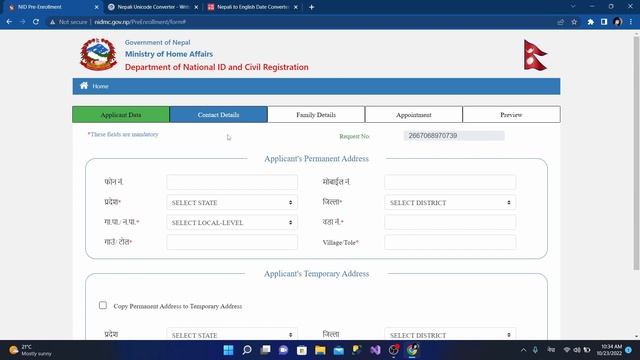Image resolution: width=640 pixels, height=360 pixels.
Task: Click the Not secure warning icon
Action: (52, 22)
